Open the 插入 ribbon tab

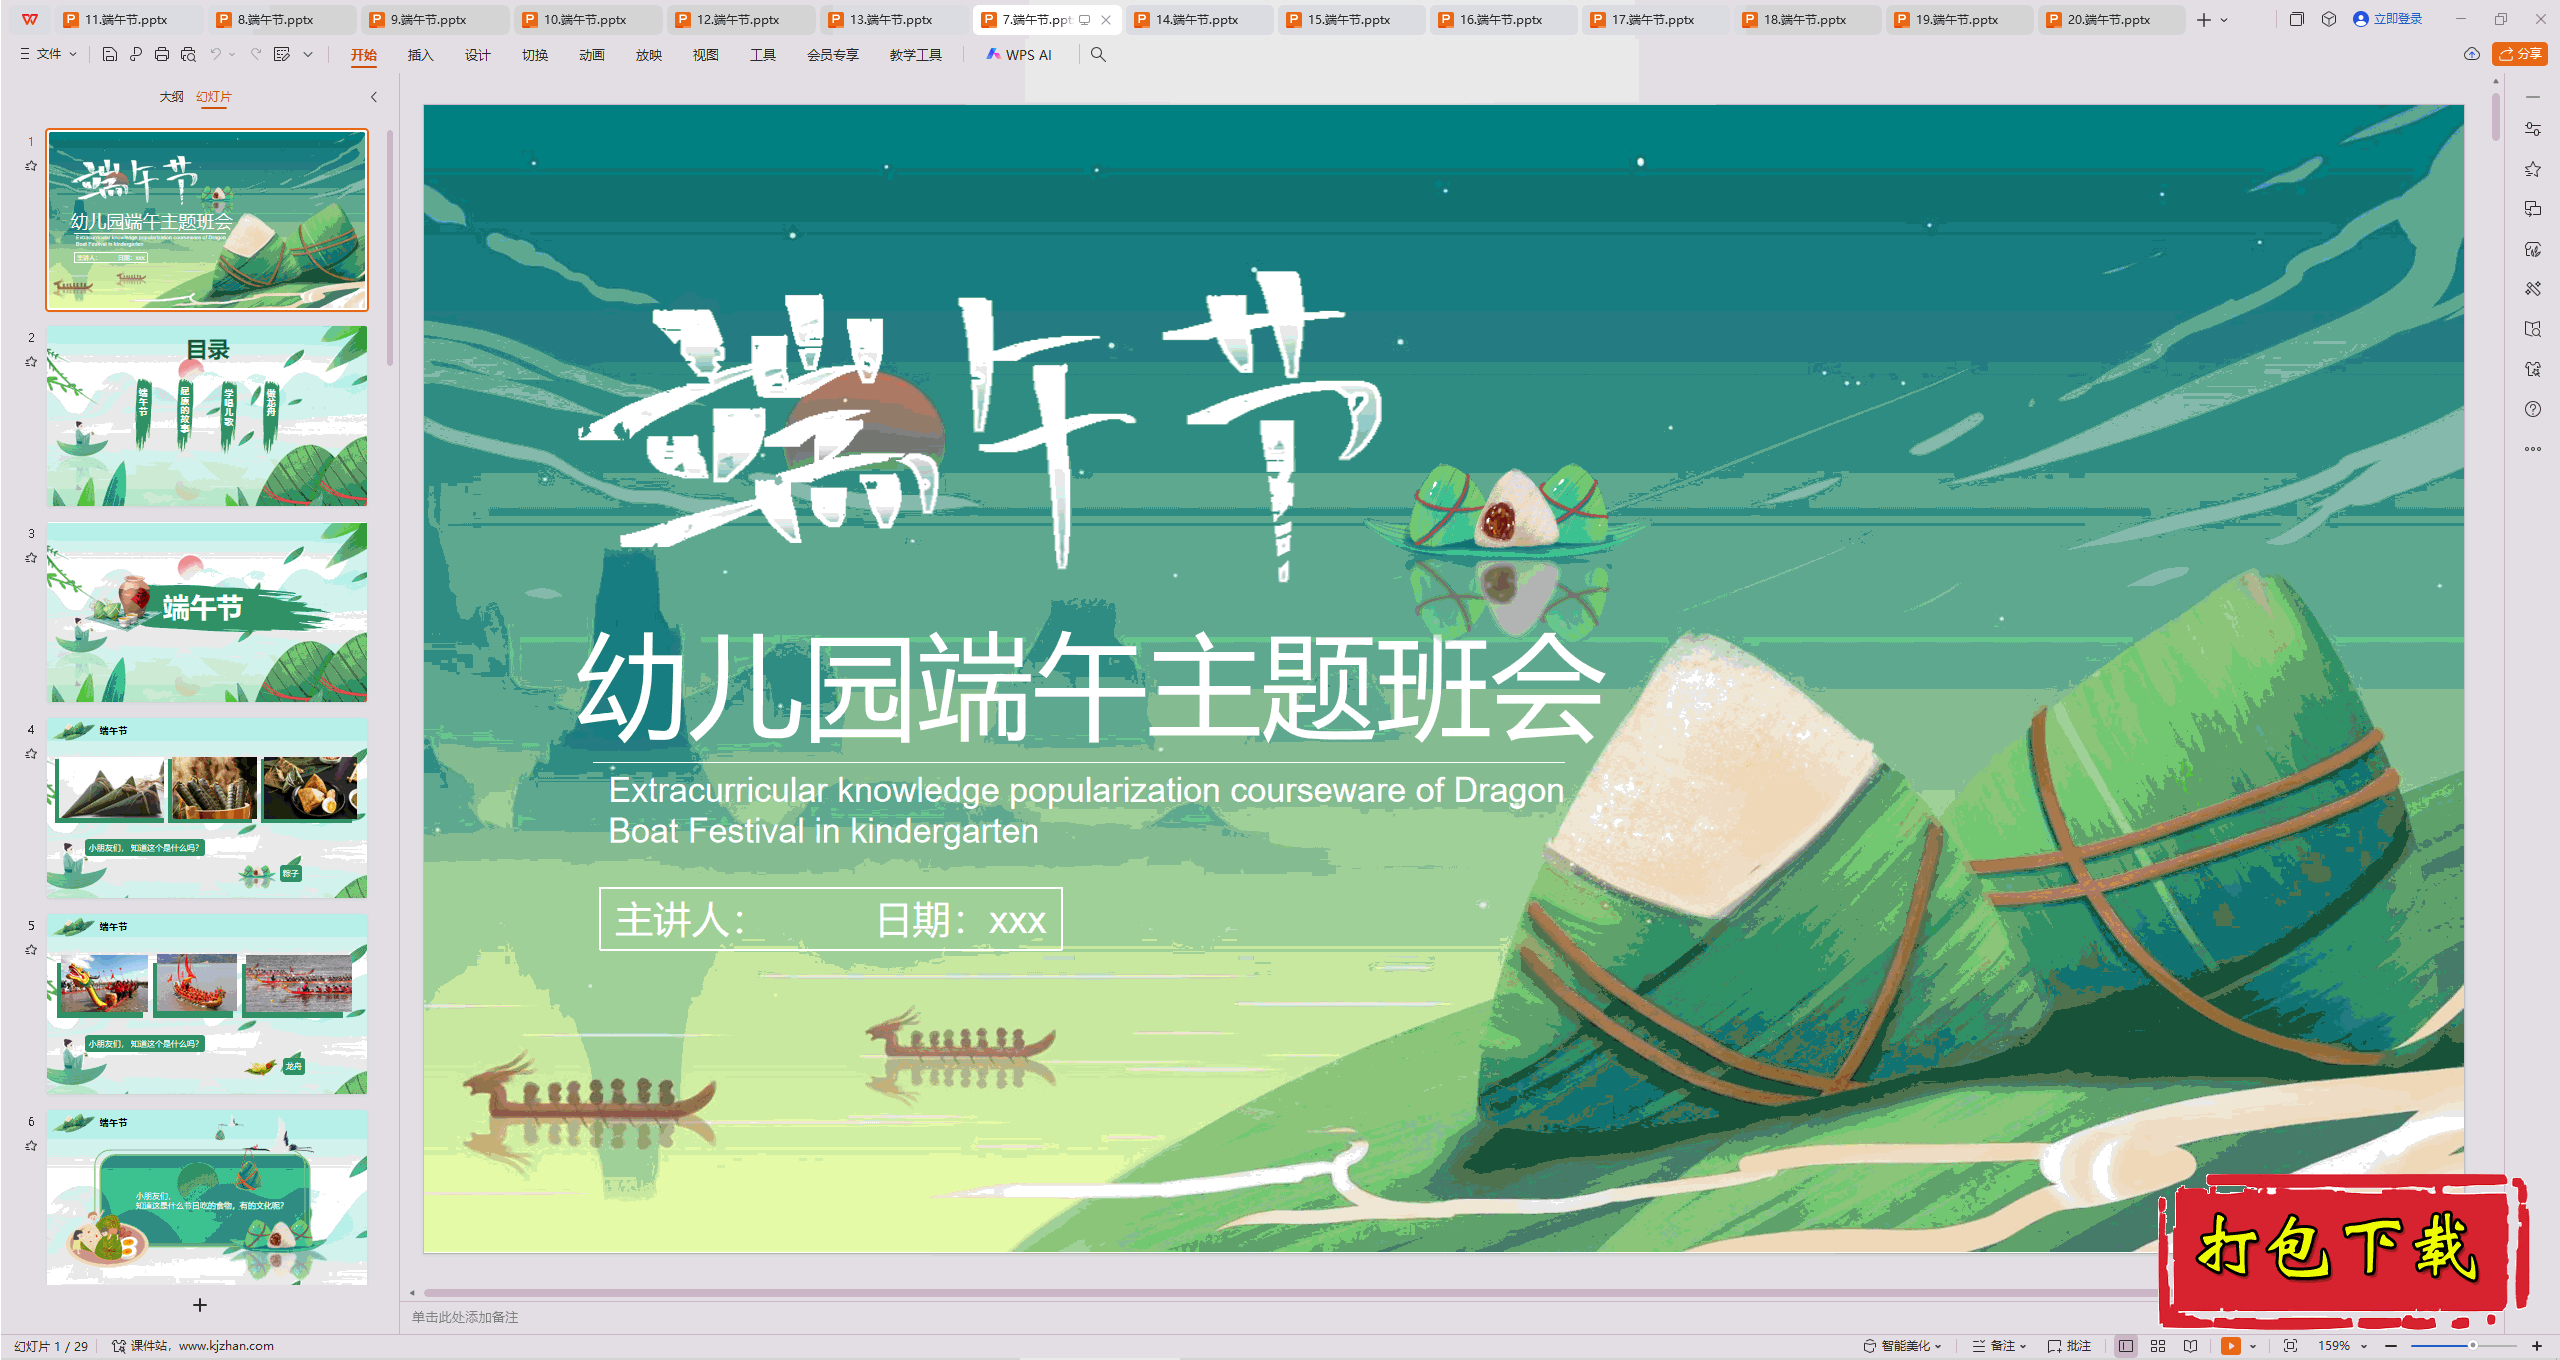tap(420, 55)
